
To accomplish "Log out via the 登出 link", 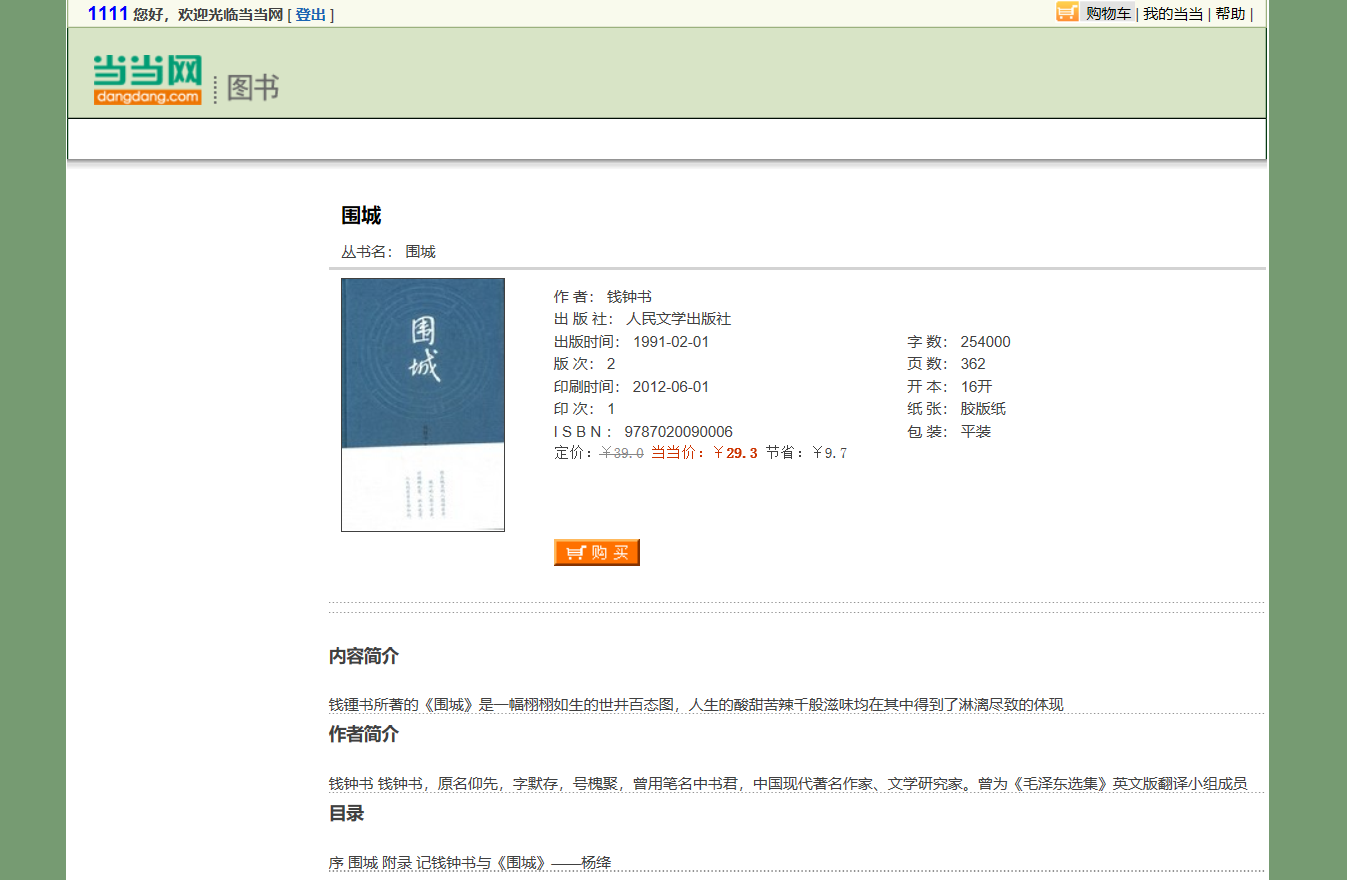I will pyautogui.click(x=311, y=15).
